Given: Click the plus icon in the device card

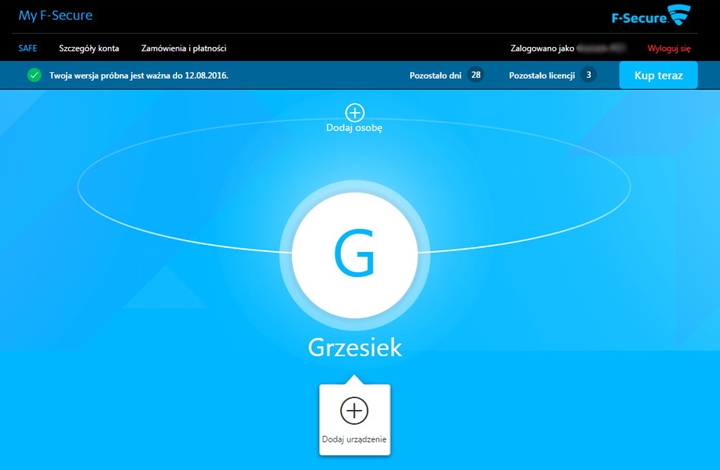Looking at the screenshot, I should coord(354,410).
